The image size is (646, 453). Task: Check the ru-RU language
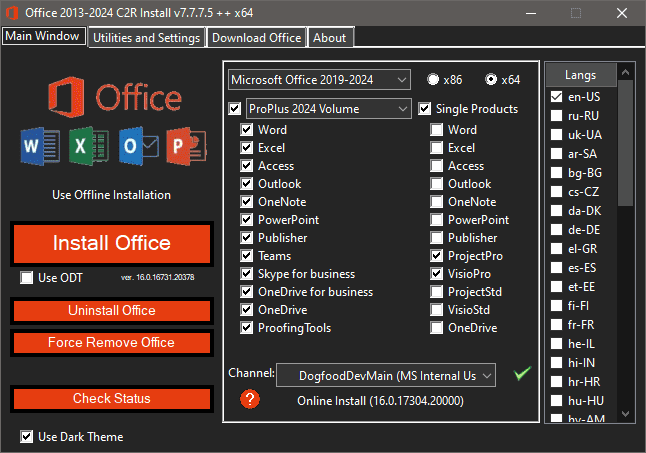tap(557, 116)
